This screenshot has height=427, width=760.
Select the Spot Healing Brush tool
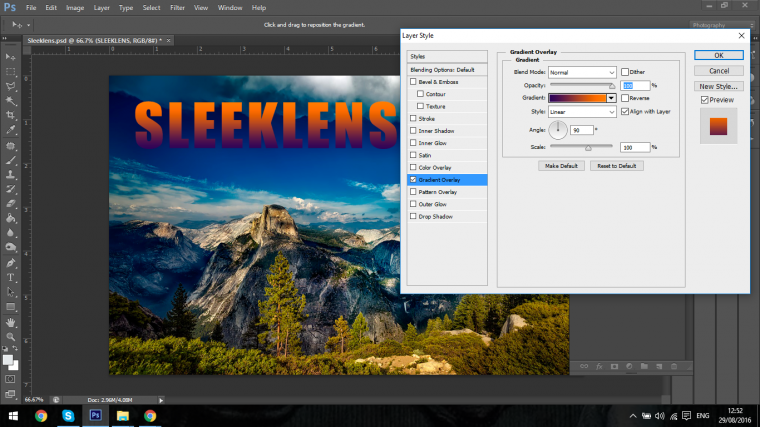(10, 145)
